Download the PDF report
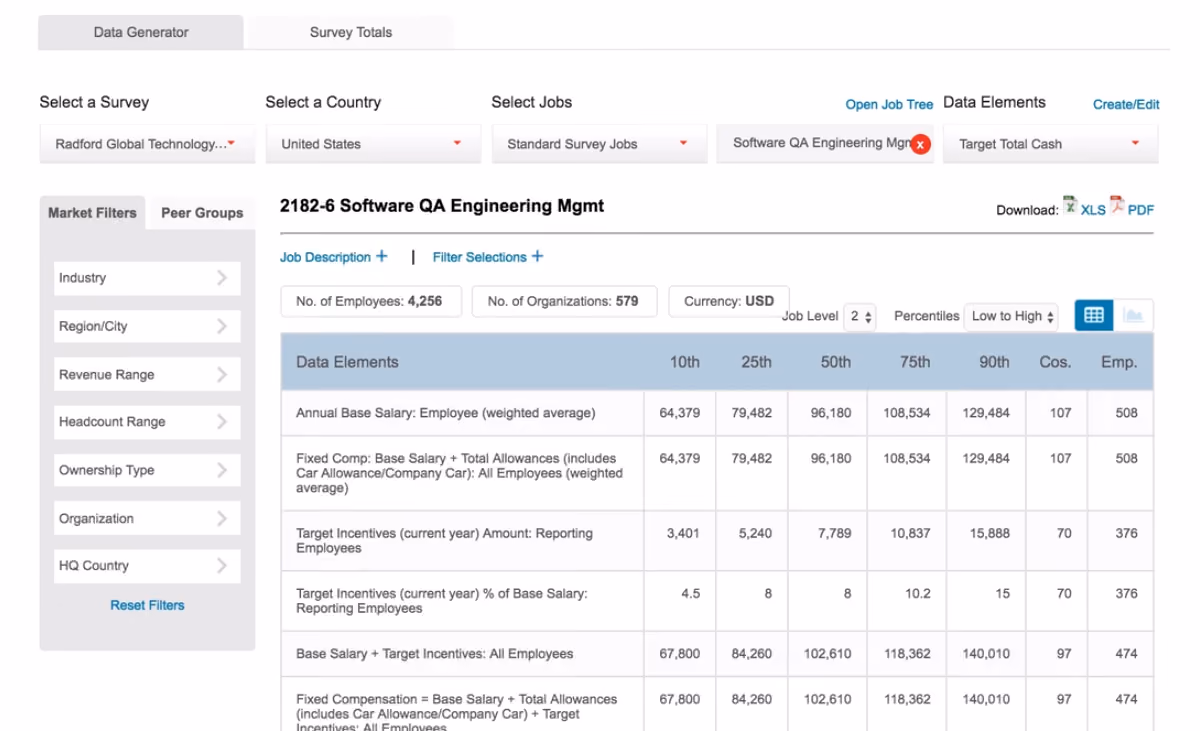Image resolution: width=1200 pixels, height=731 pixels. 1131,207
